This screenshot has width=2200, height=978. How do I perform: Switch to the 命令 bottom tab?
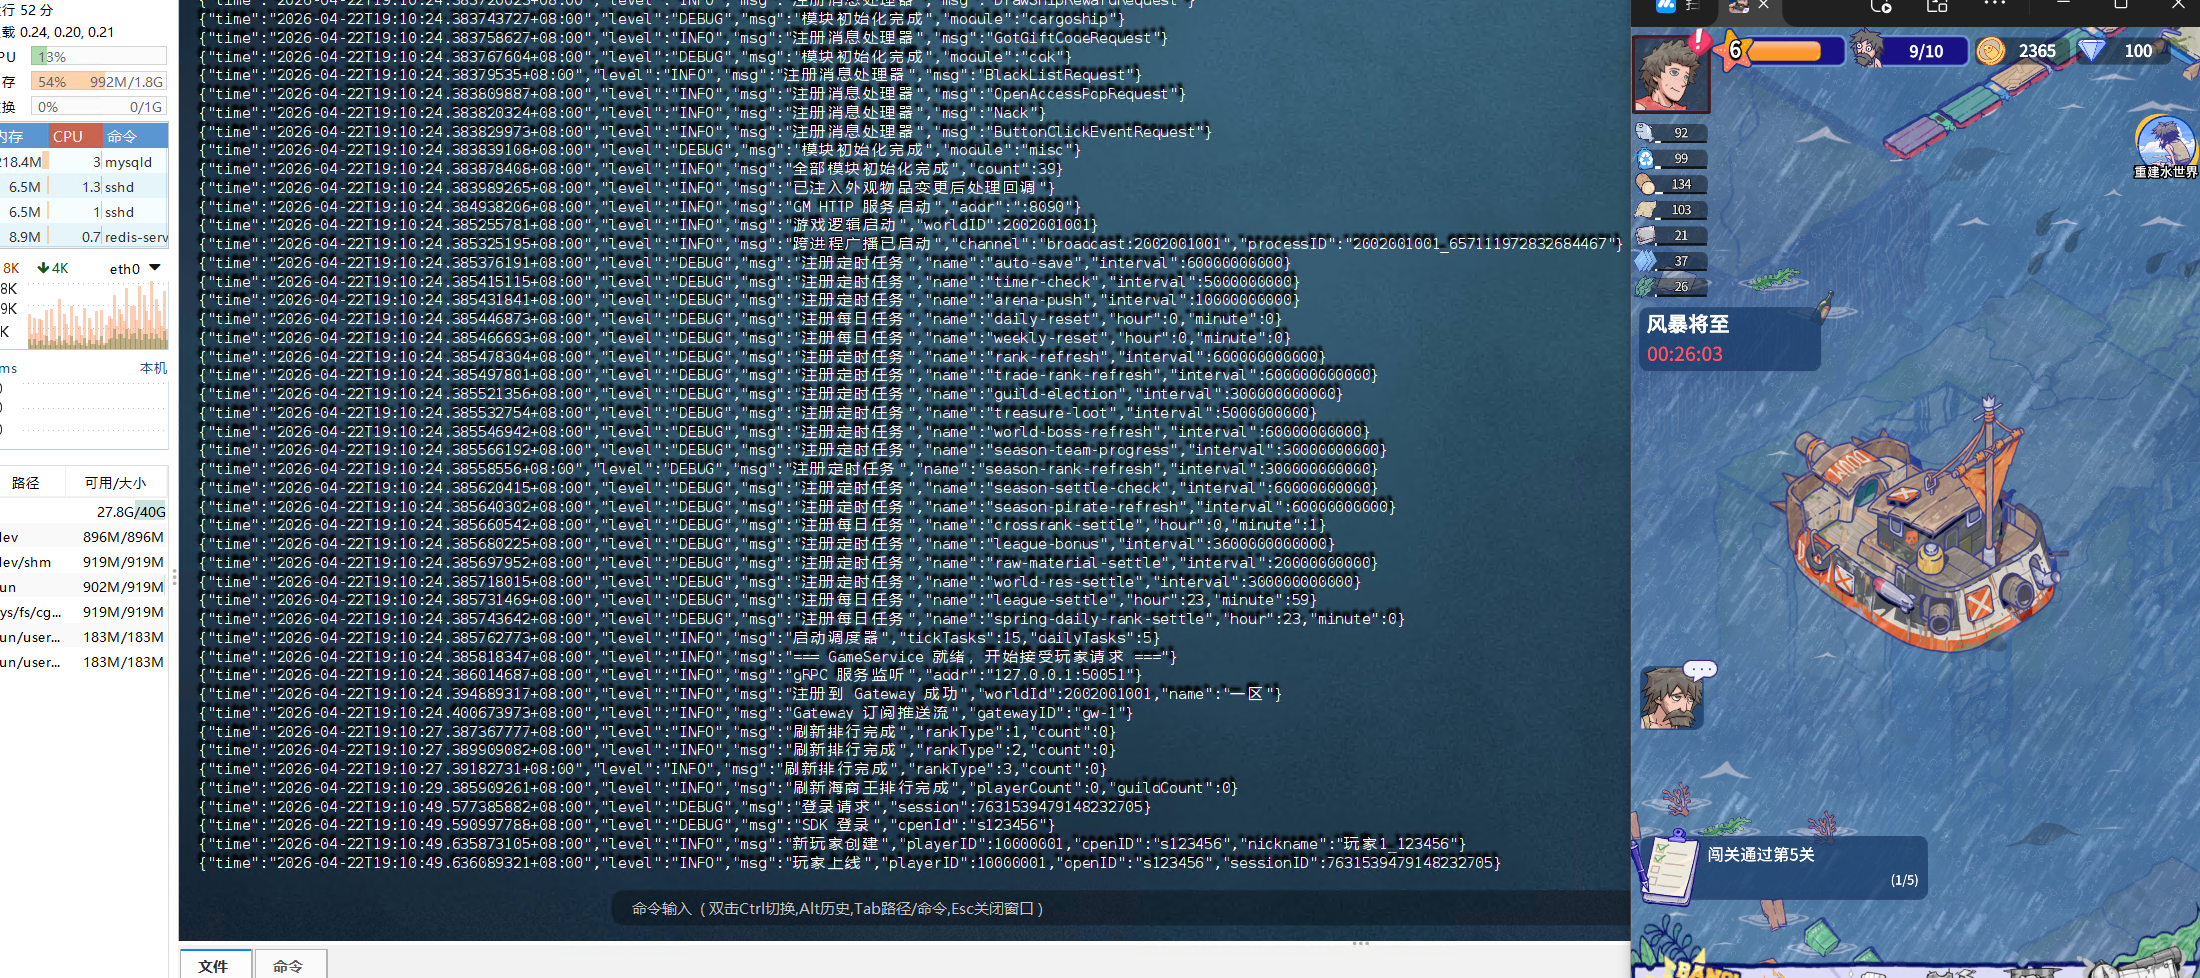point(288,965)
